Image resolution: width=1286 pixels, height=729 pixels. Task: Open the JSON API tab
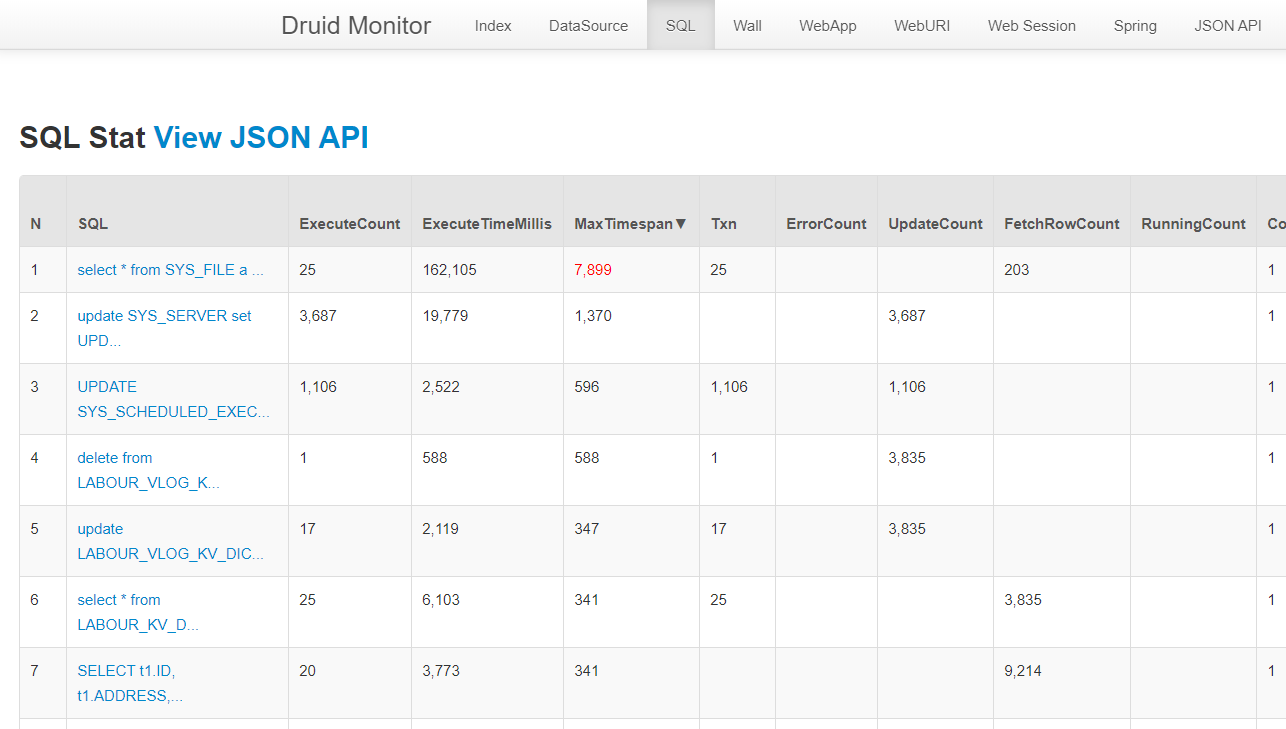coord(1228,25)
